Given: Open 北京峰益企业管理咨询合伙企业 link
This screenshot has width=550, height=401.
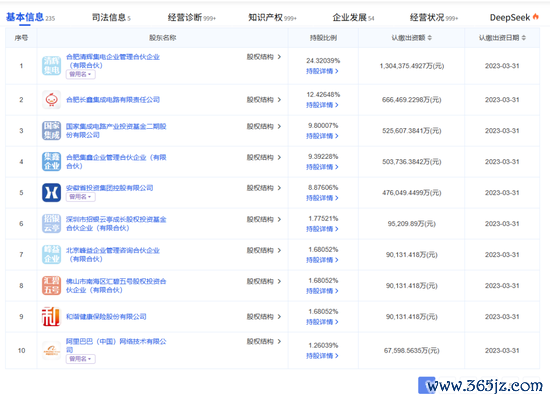Looking at the screenshot, I should pyautogui.click(x=113, y=254).
